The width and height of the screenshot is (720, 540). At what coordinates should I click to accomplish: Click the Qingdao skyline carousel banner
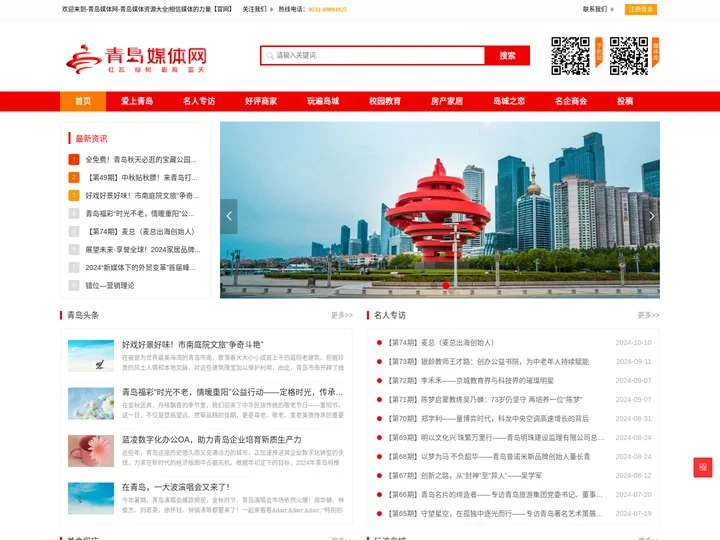[440, 210]
